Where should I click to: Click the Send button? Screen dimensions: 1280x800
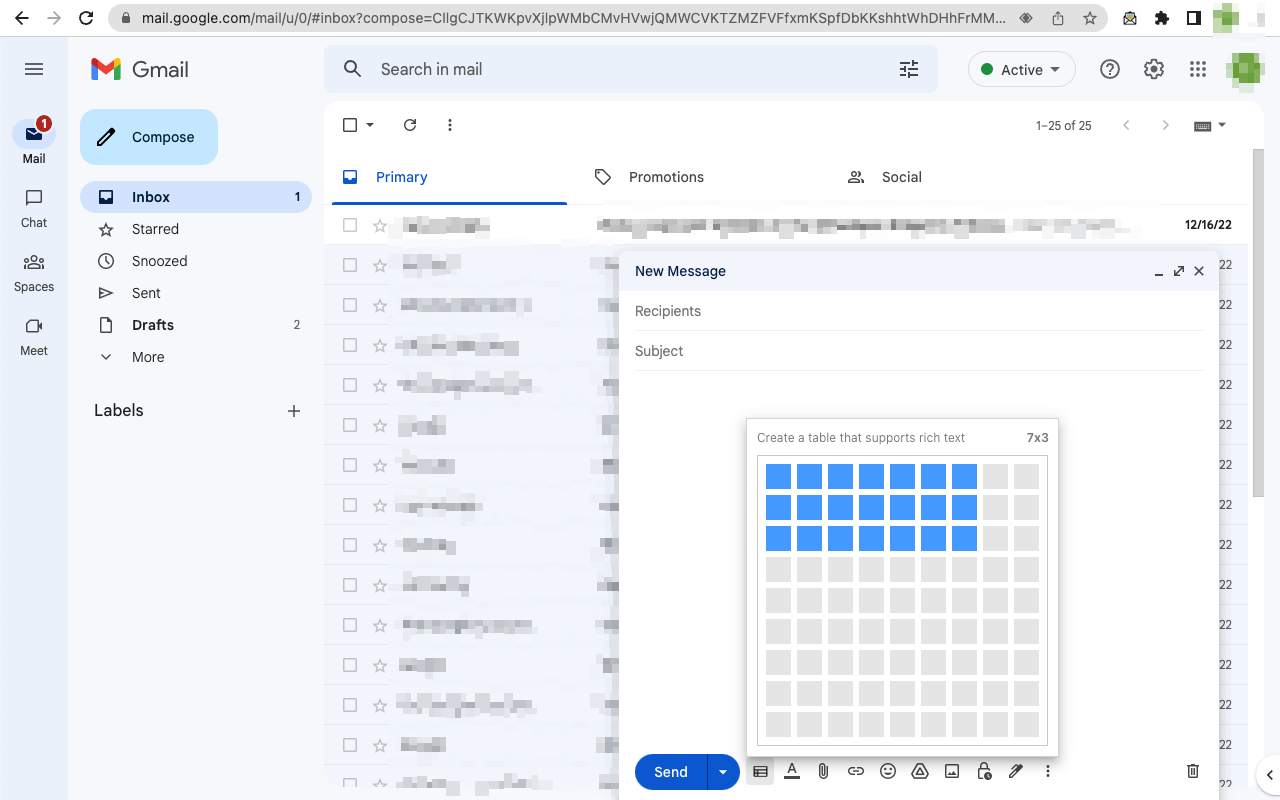[x=670, y=771]
